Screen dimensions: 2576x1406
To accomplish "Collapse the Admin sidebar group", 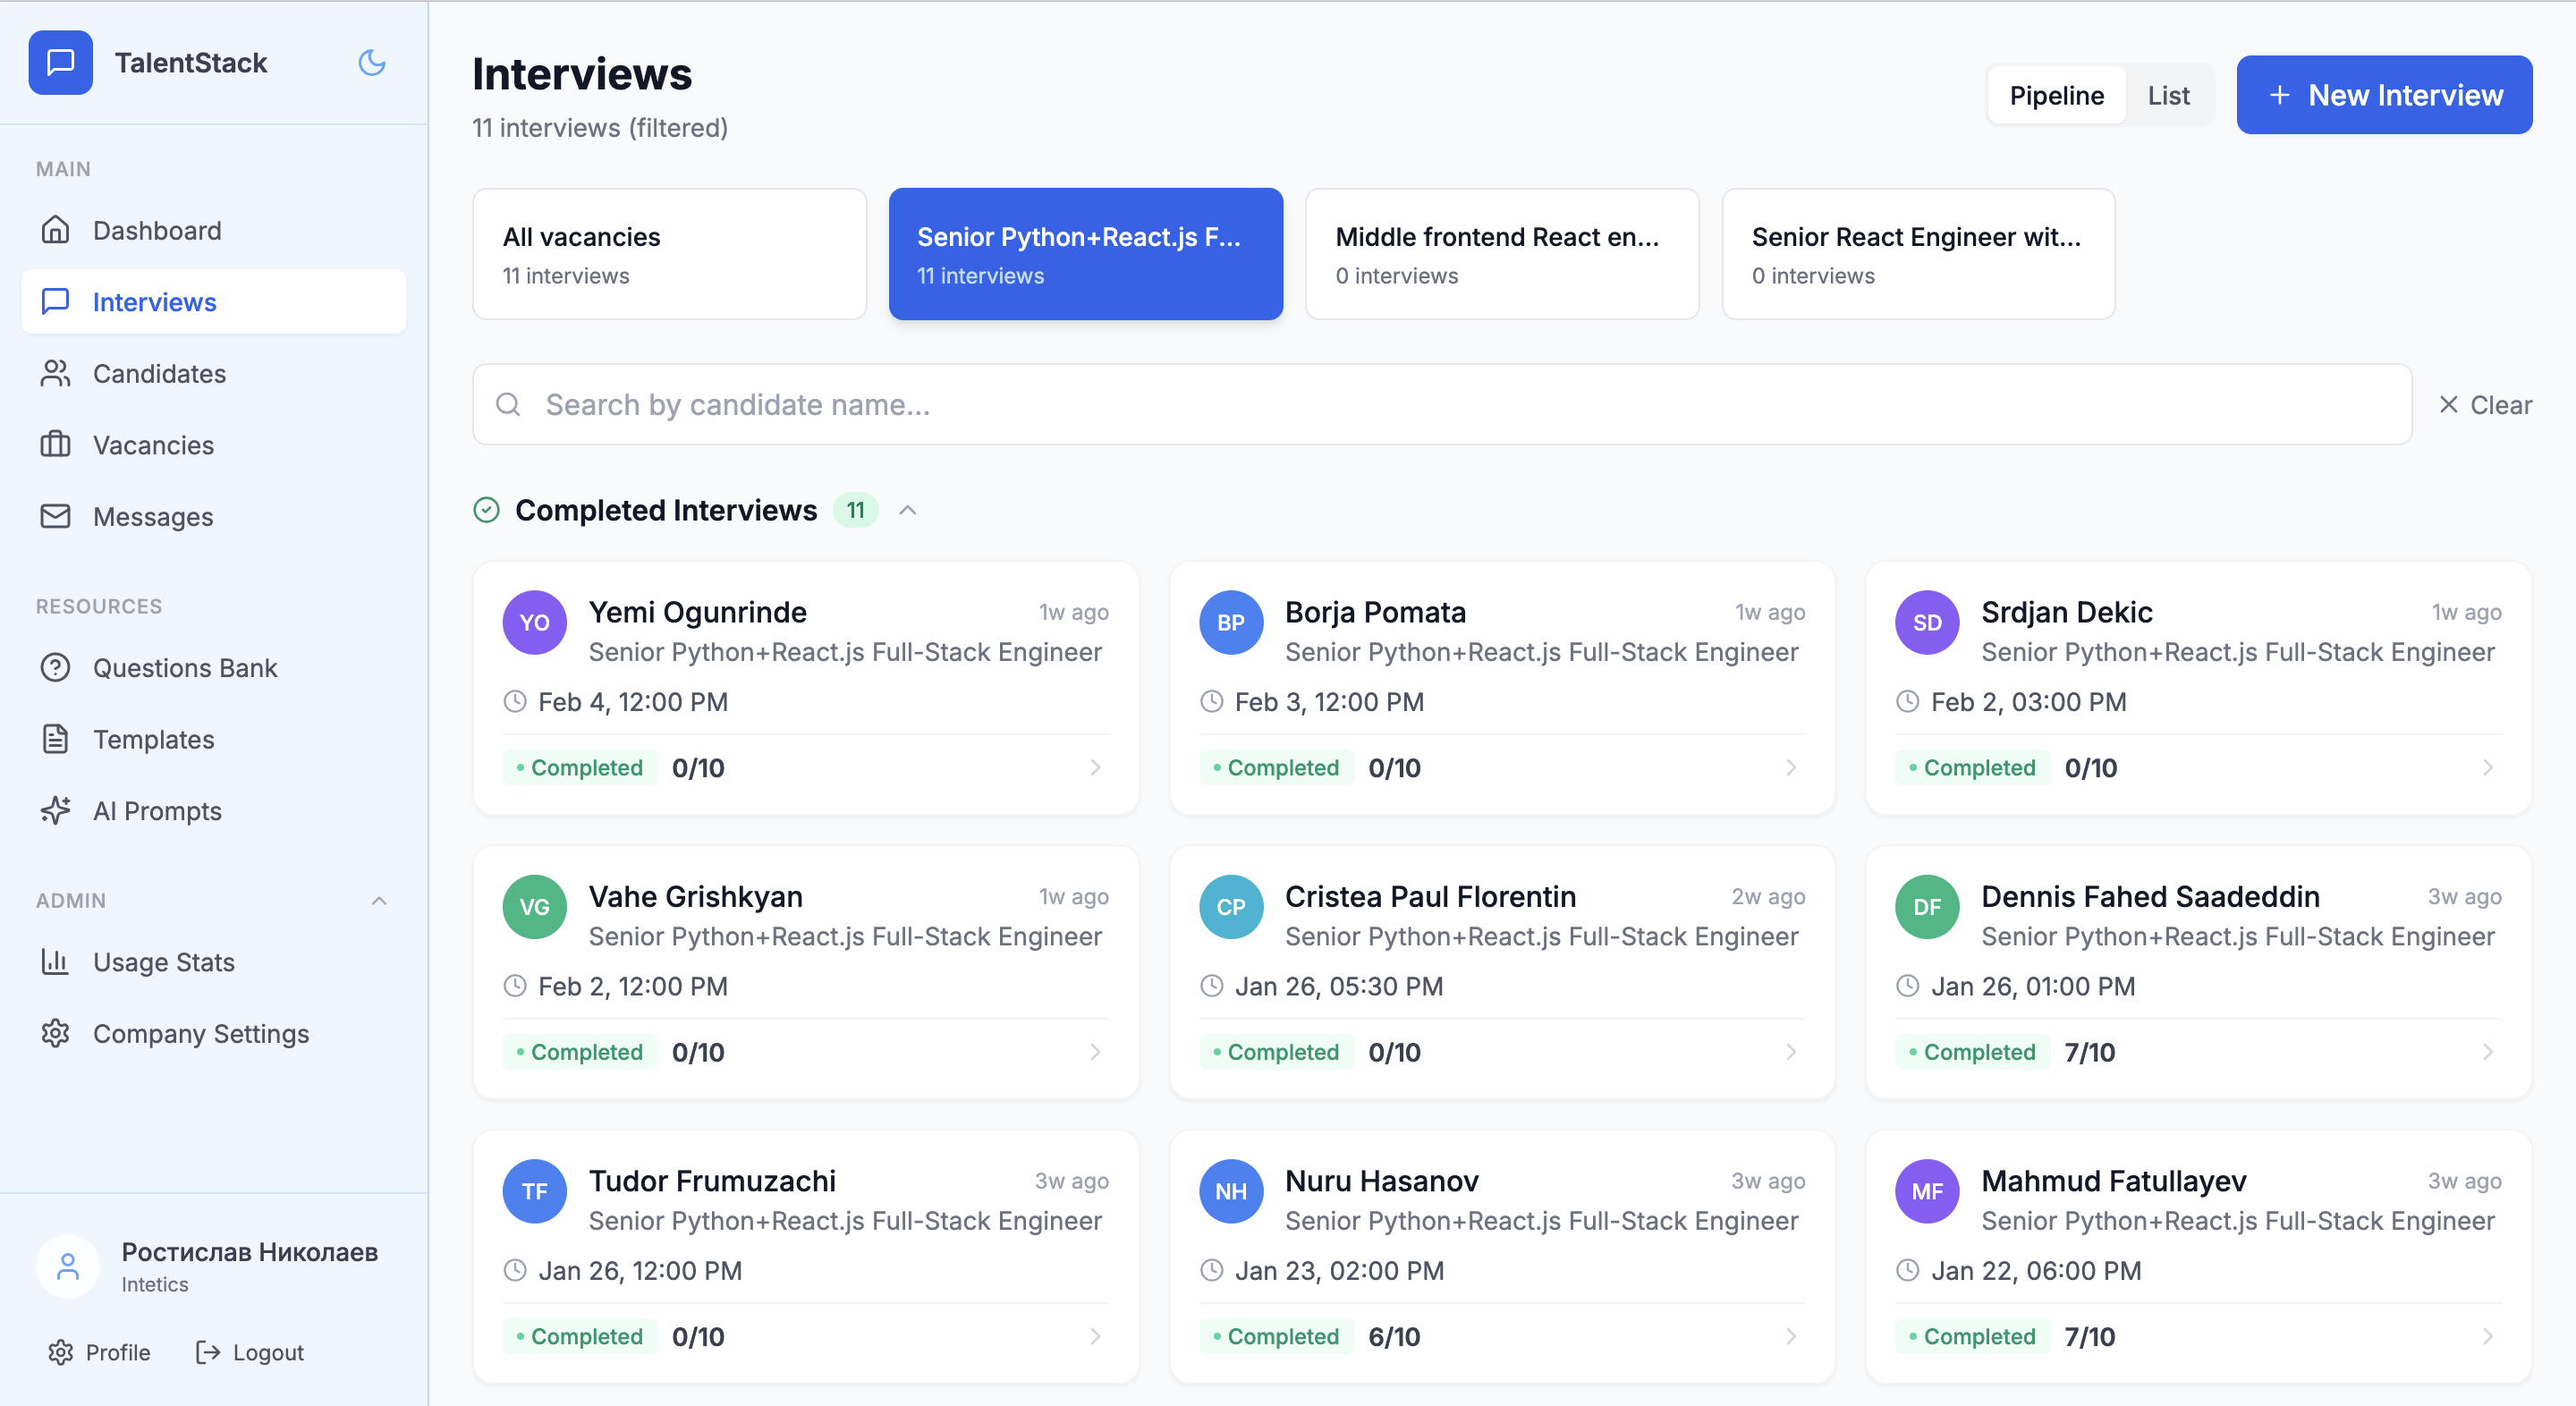I will (x=378, y=900).
